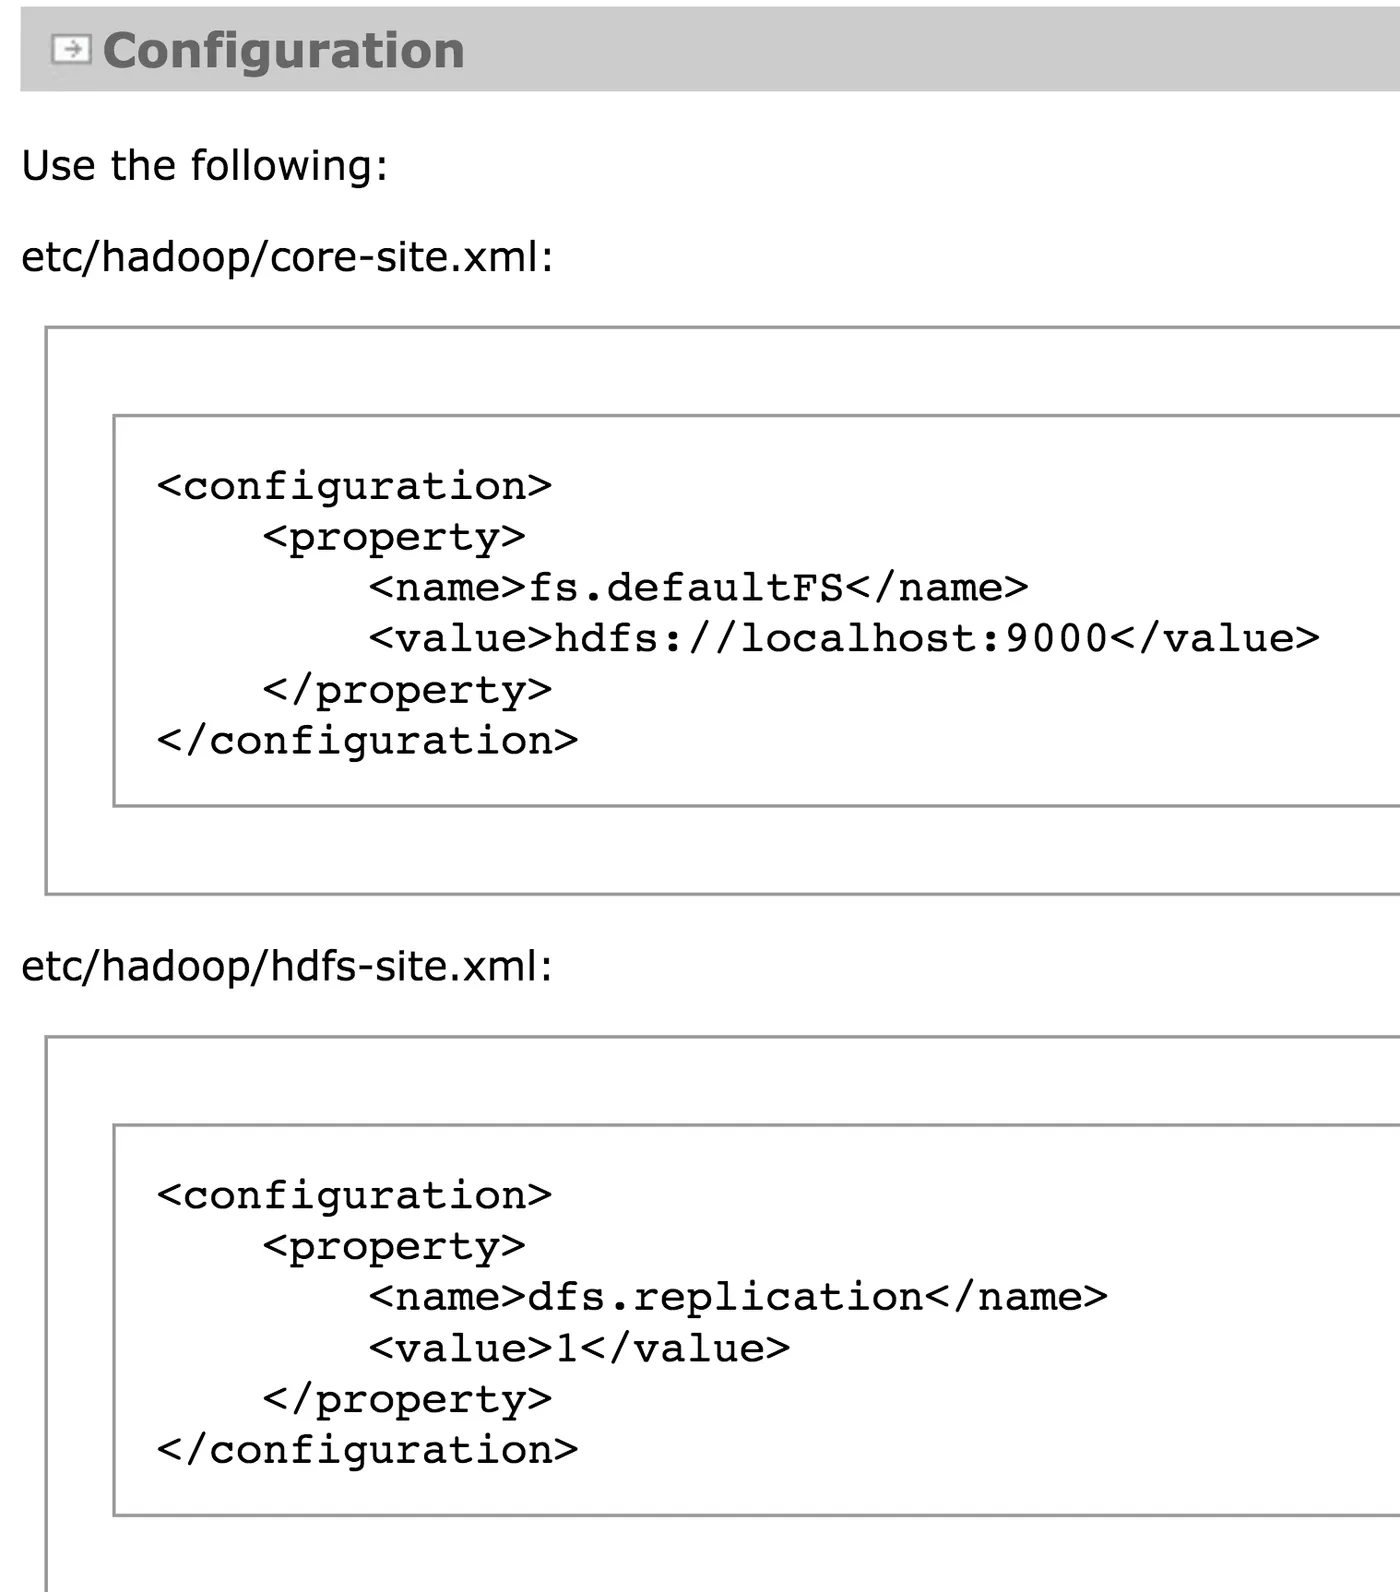
Task: Click the closing name tag after dfs.replication
Action: pyautogui.click(x=1015, y=1297)
